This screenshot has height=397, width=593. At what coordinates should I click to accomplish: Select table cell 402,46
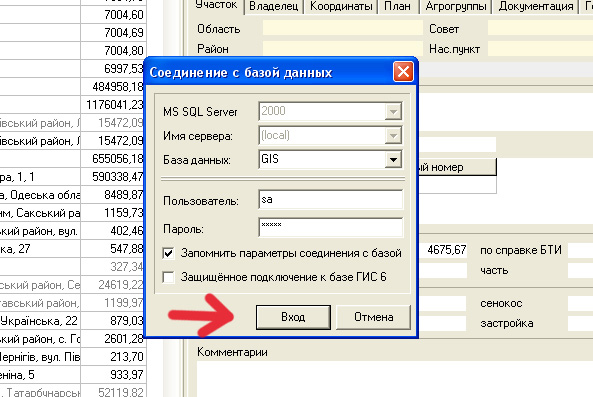pyautogui.click(x=113, y=231)
